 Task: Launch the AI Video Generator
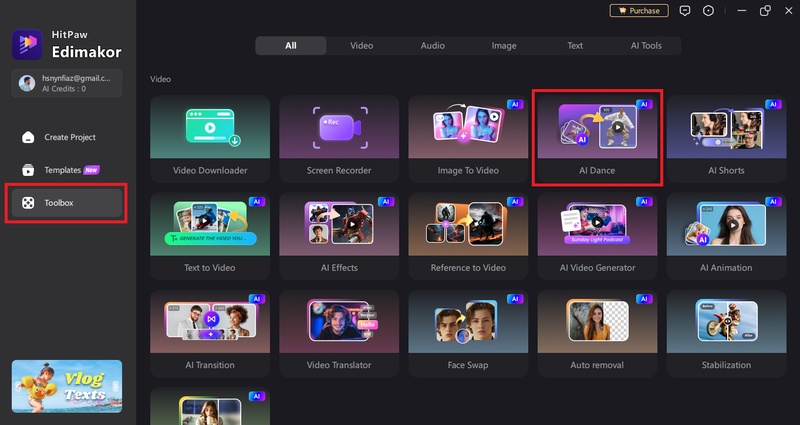(x=597, y=236)
